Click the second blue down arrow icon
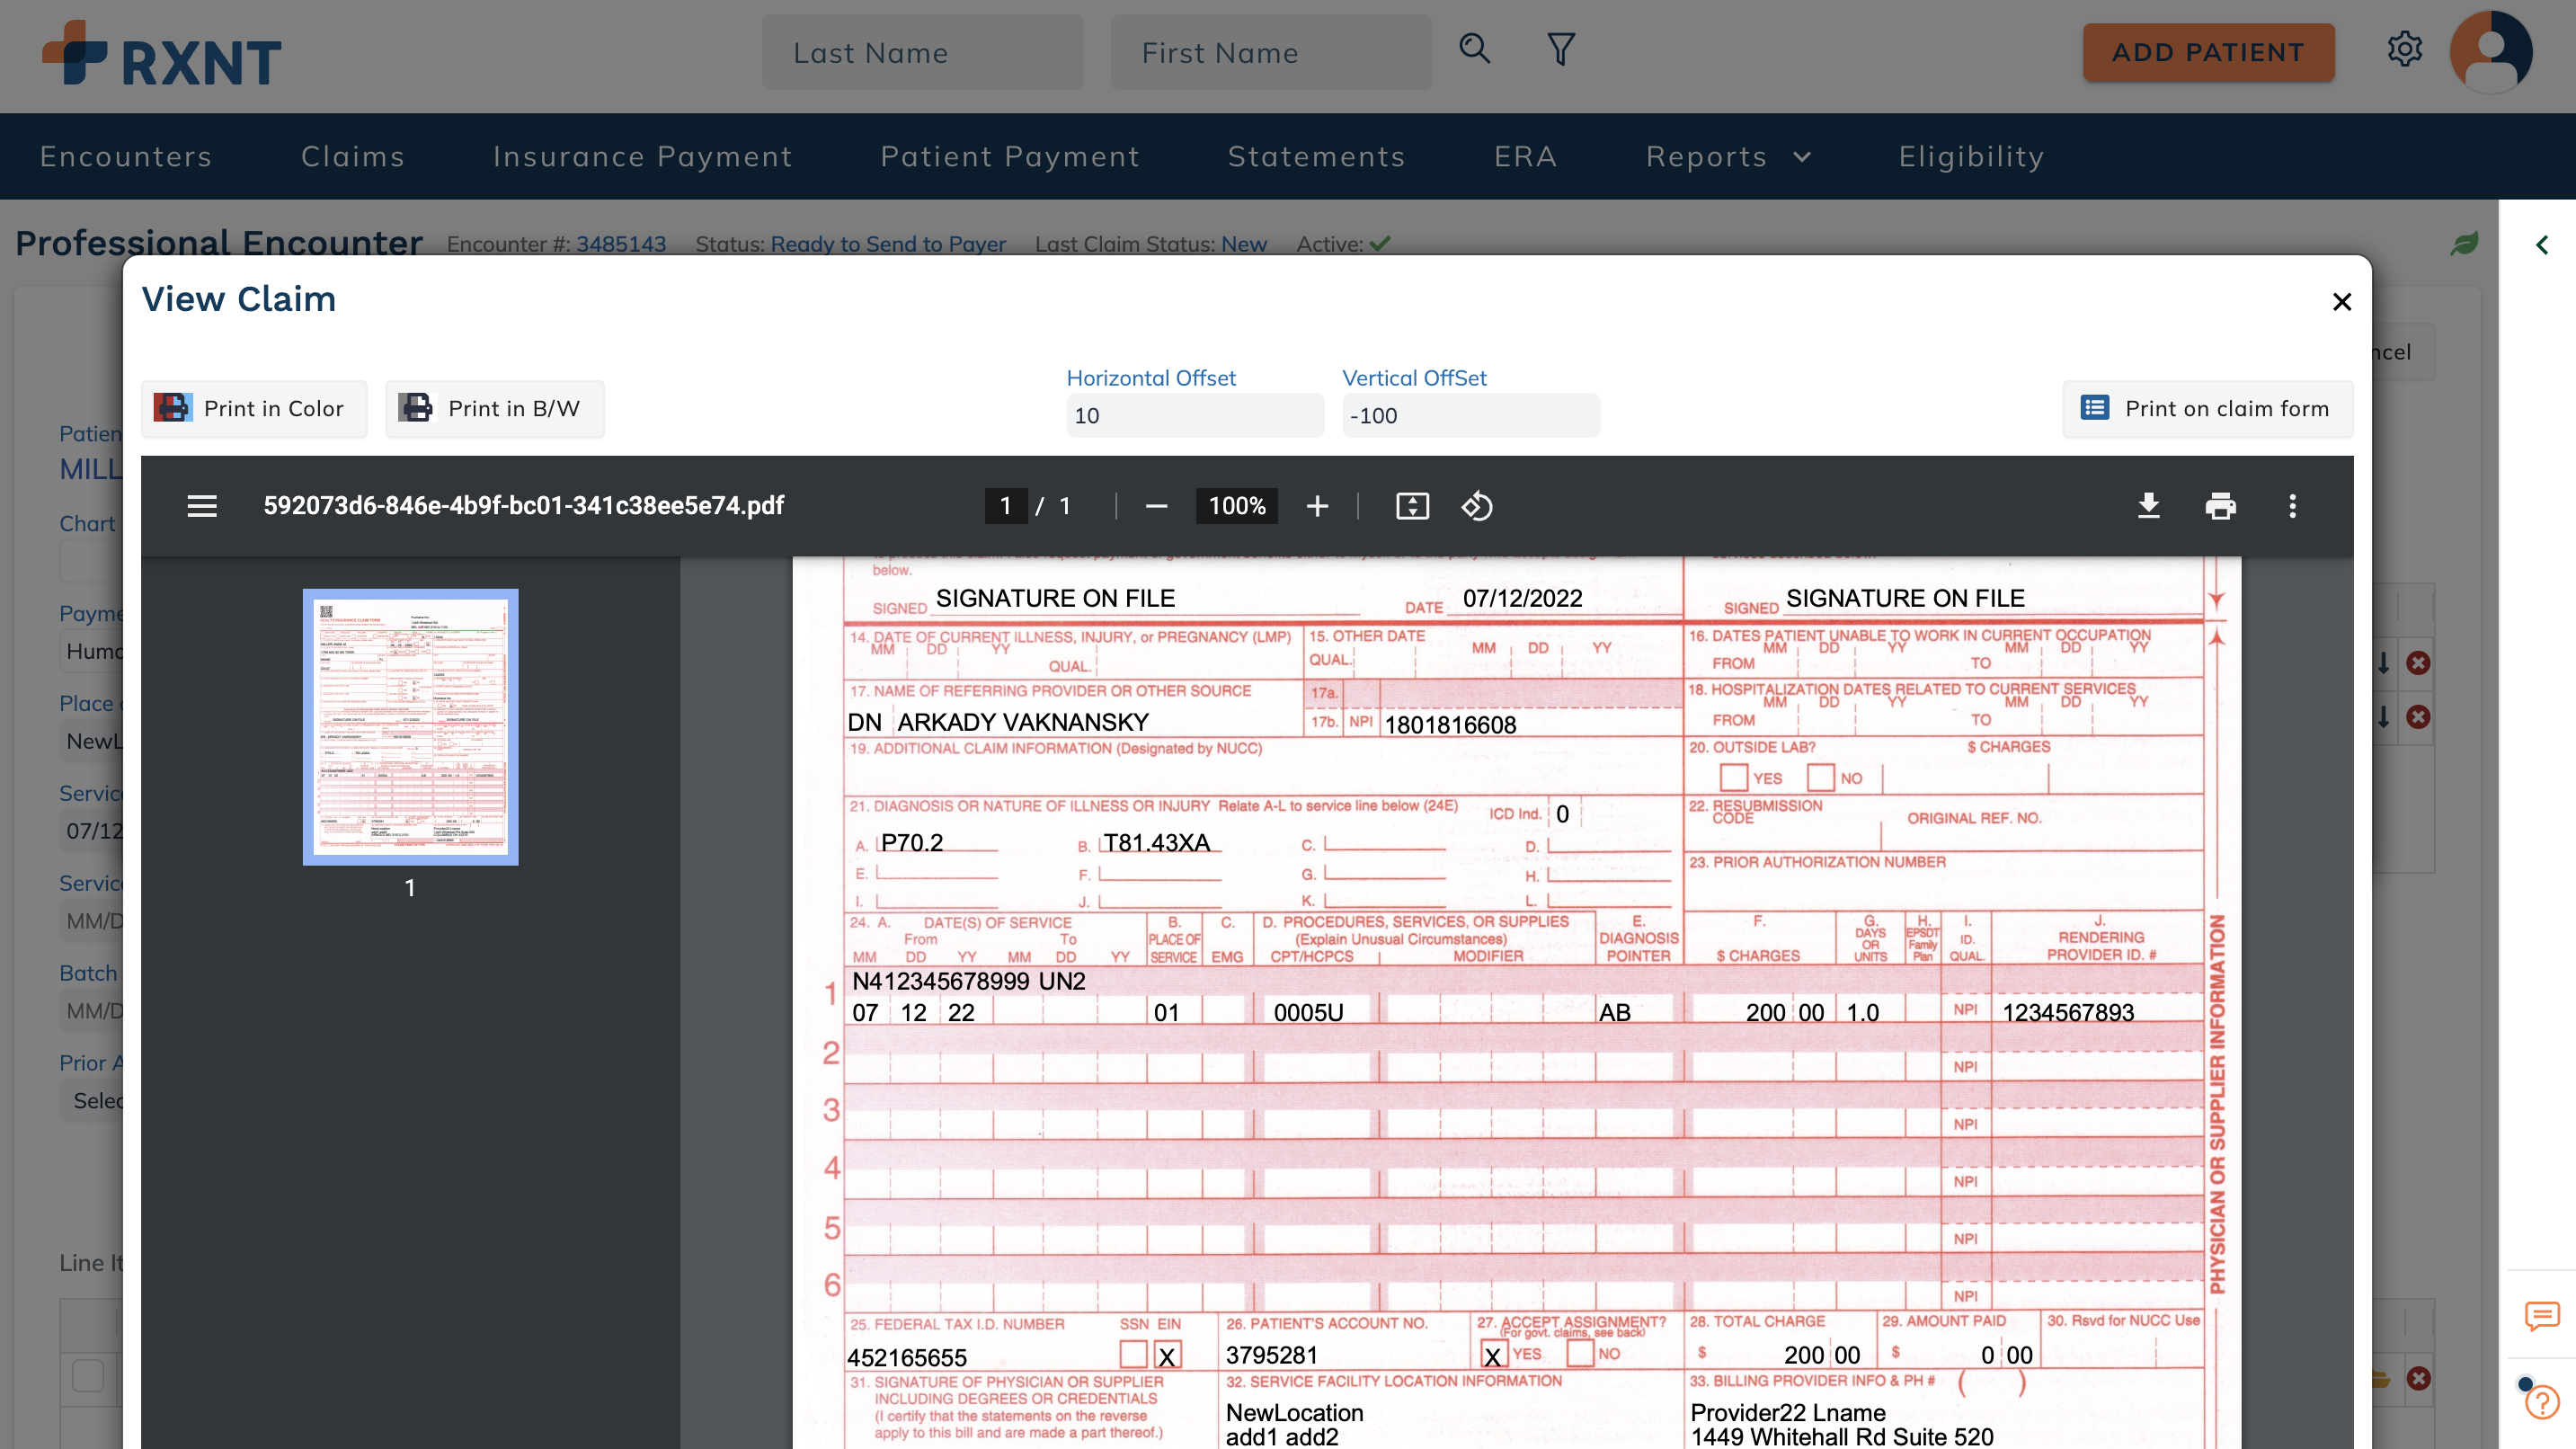2576x1449 pixels. click(x=2383, y=717)
